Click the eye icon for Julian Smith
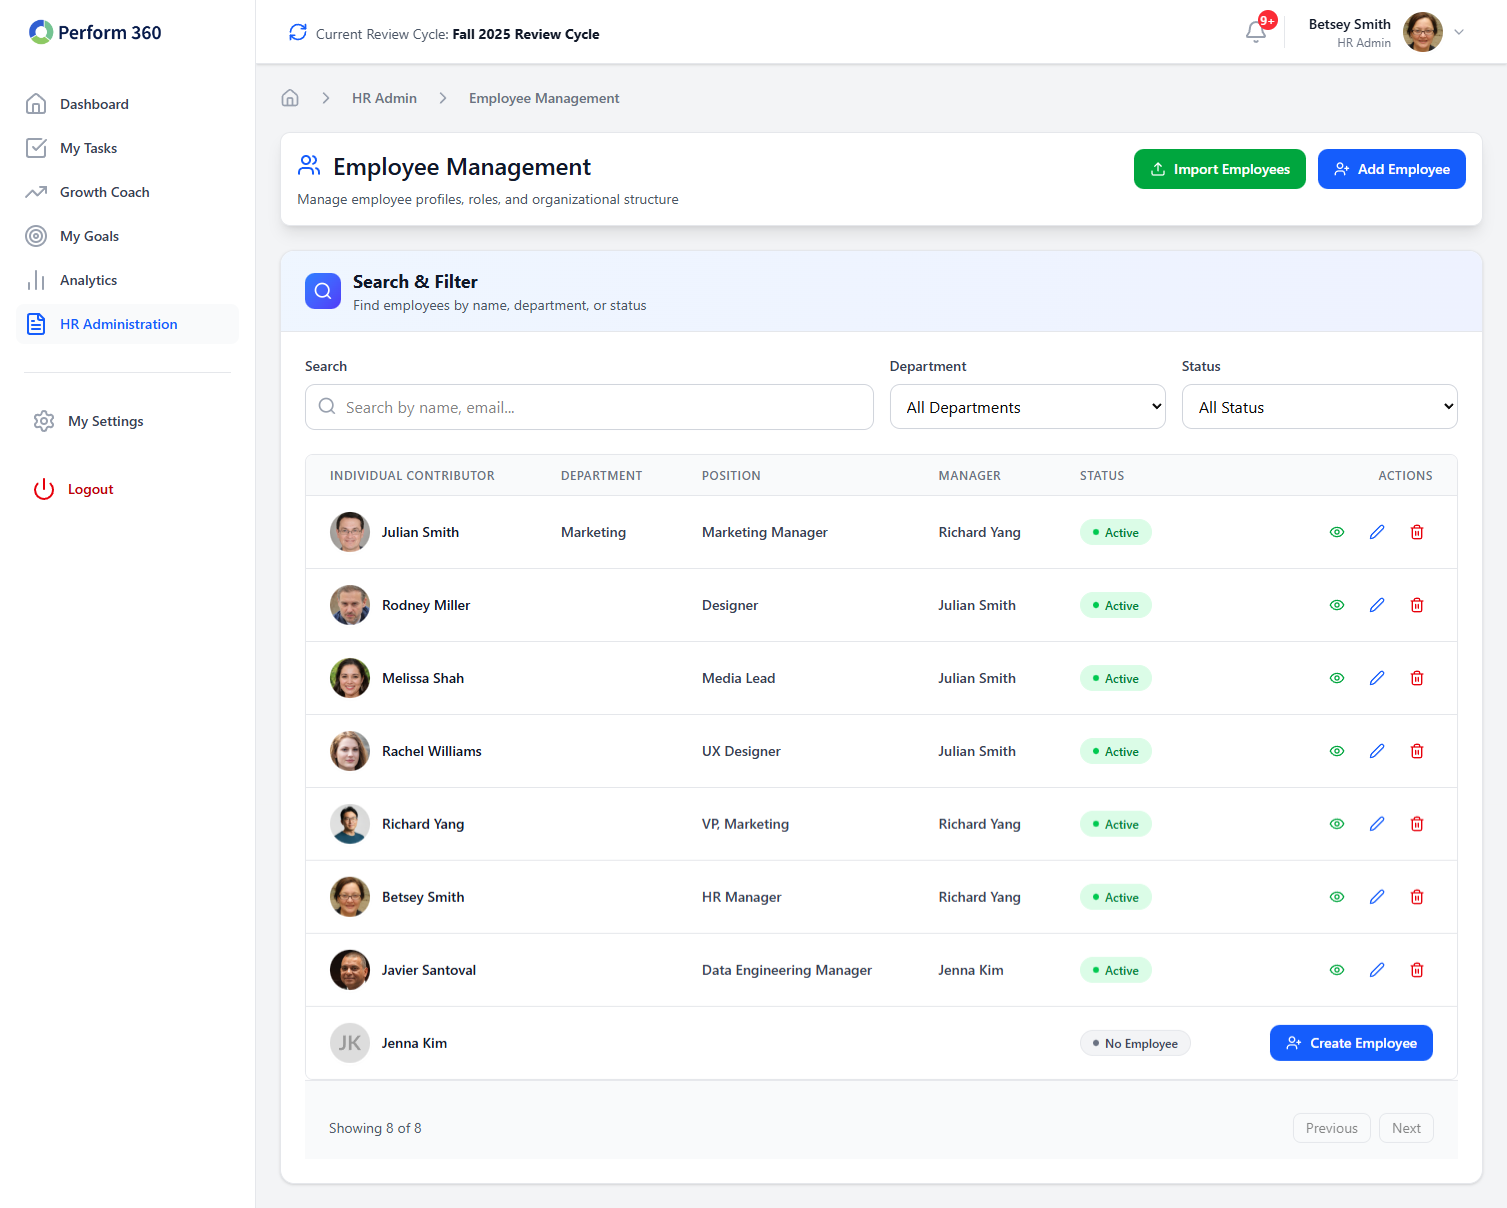Screen dimensions: 1507x1208 point(1337,532)
